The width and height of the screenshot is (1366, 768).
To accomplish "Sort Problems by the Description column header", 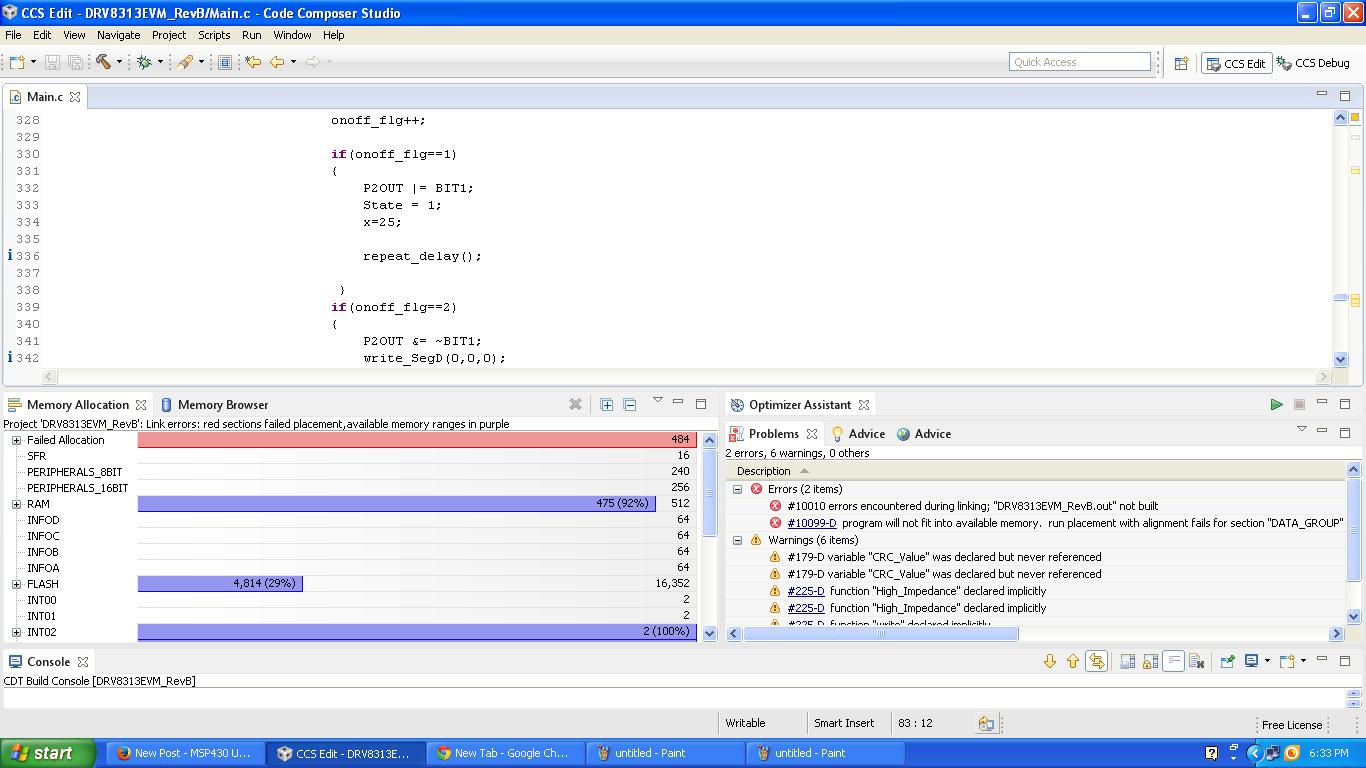I will tap(1037, 471).
